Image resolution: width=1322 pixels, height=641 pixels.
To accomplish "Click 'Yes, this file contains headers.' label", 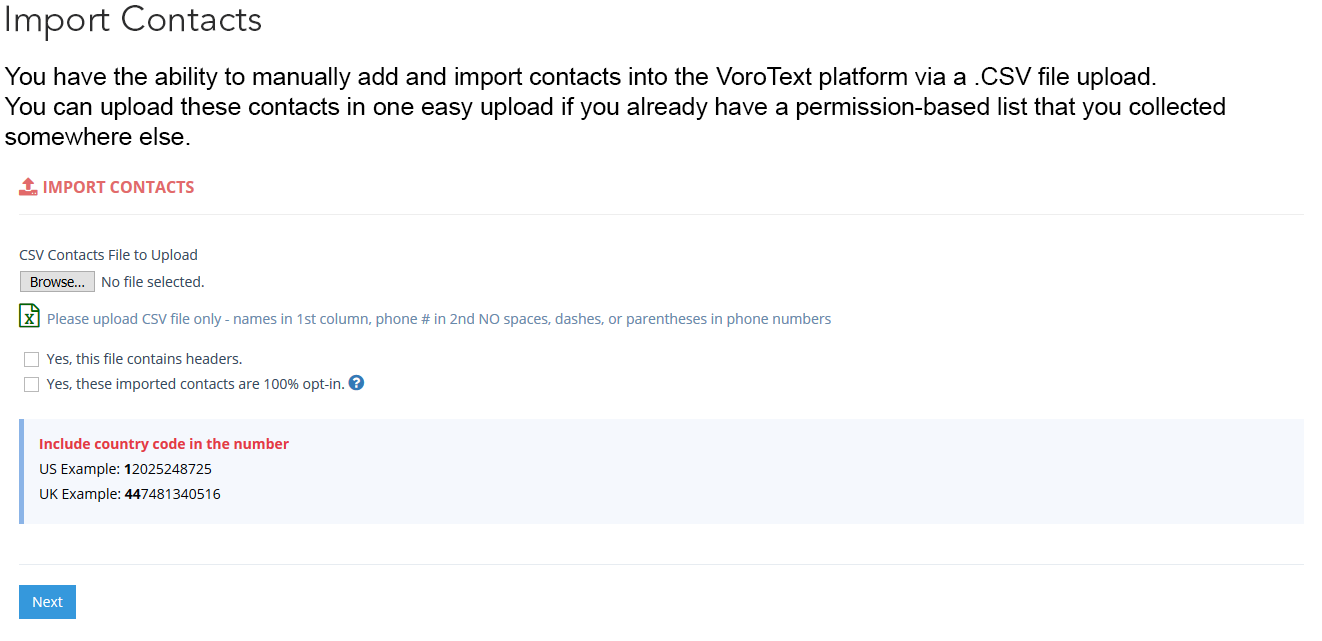I will [144, 359].
